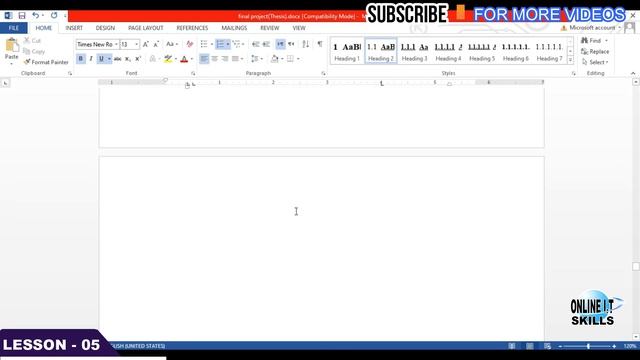The image size is (640, 360).
Task: Open the font size dropdown
Action: tap(136, 44)
